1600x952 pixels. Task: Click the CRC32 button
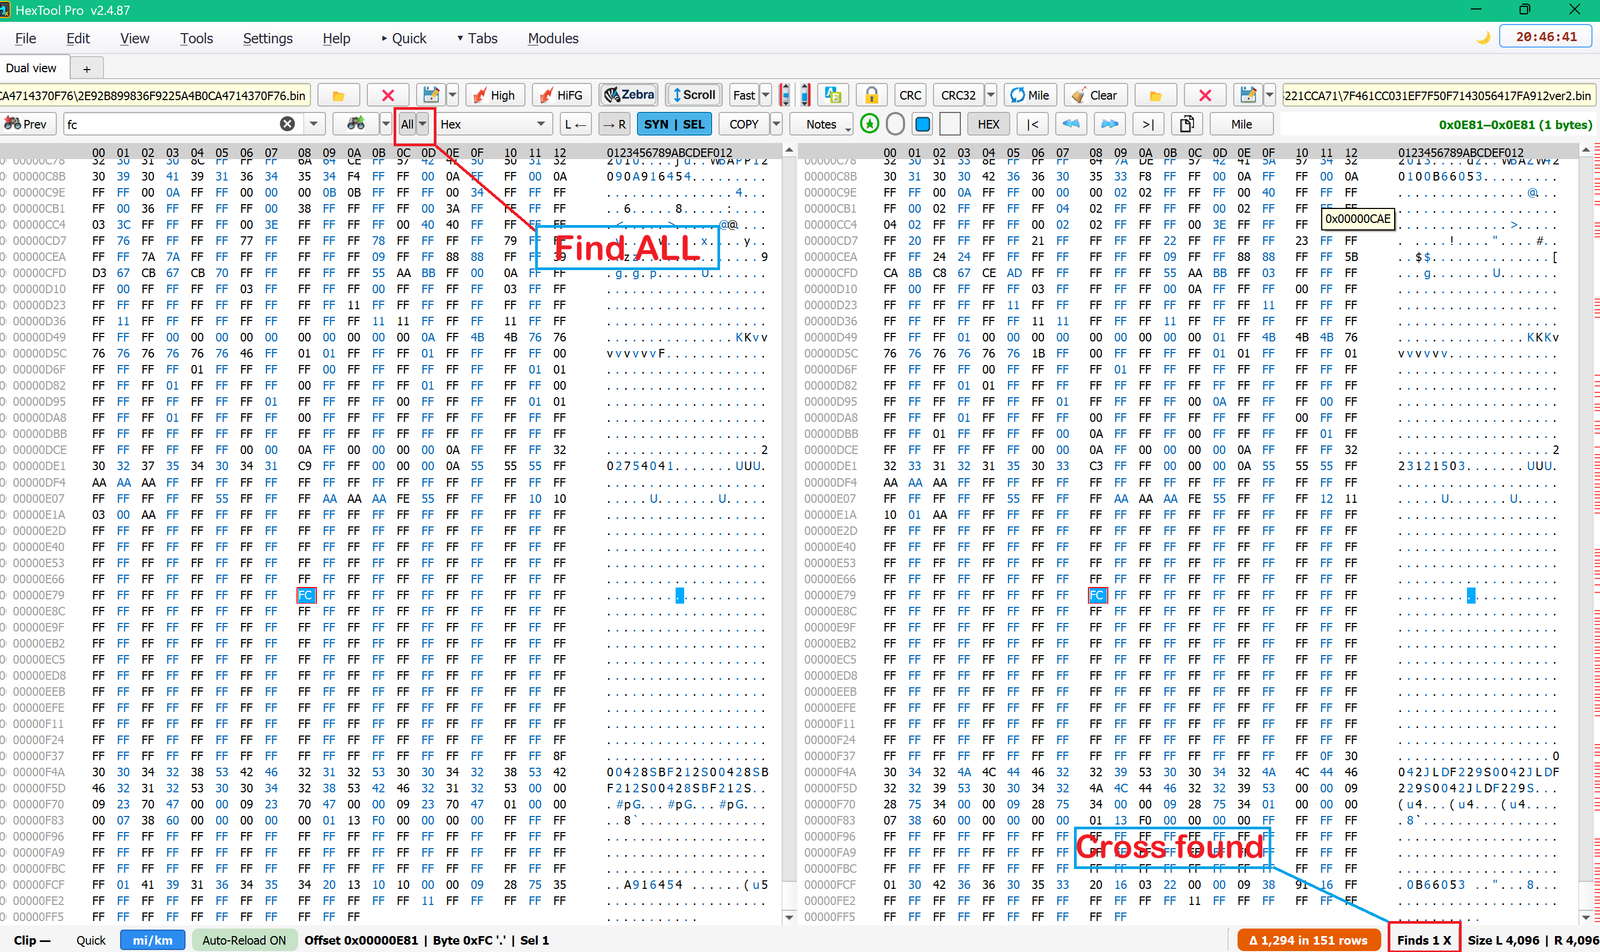958,95
